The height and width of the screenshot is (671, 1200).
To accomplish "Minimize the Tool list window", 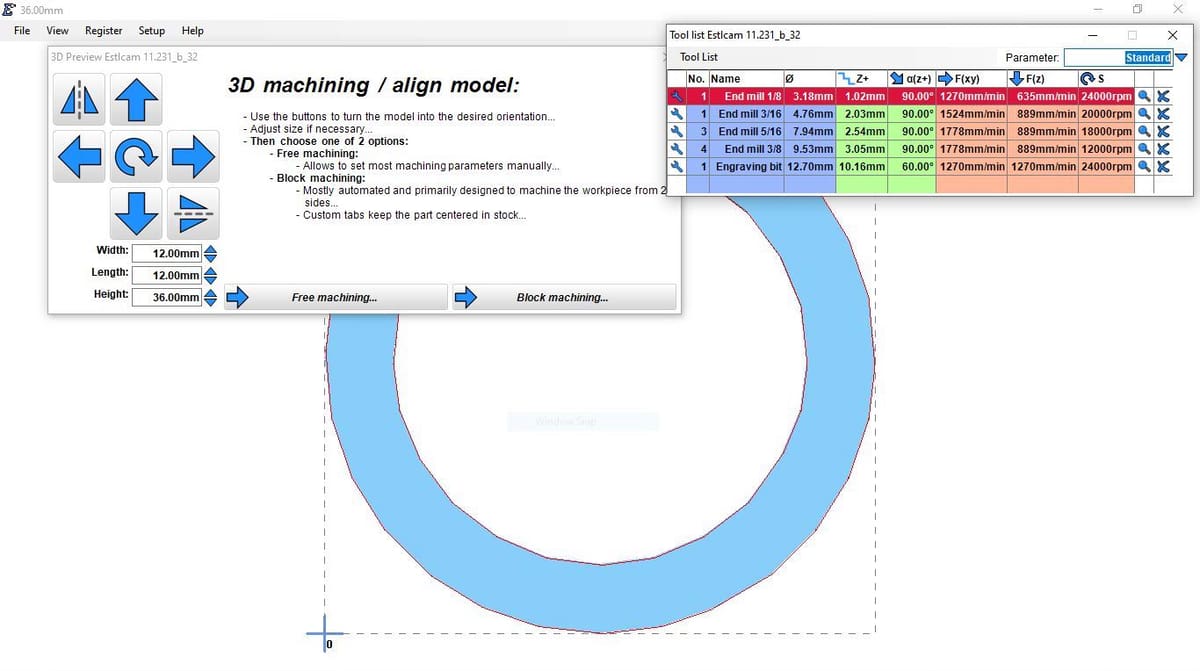I will tap(1093, 35).
